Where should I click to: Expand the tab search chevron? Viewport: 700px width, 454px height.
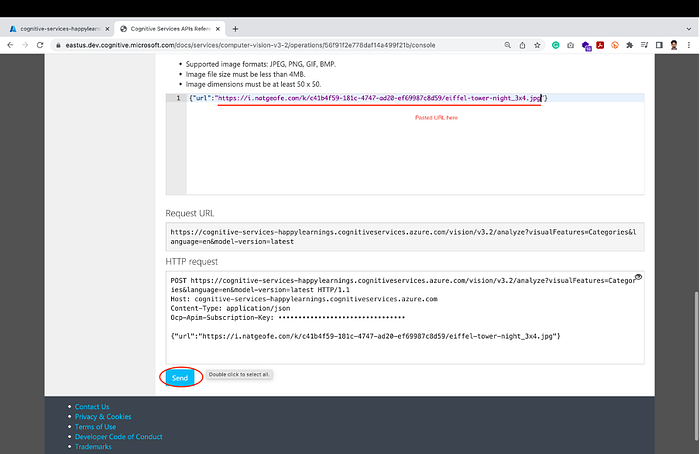[x=688, y=29]
